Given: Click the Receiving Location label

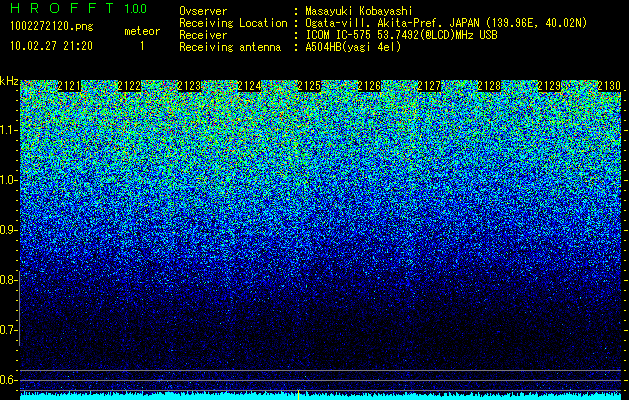Looking at the screenshot, I should (233, 23).
